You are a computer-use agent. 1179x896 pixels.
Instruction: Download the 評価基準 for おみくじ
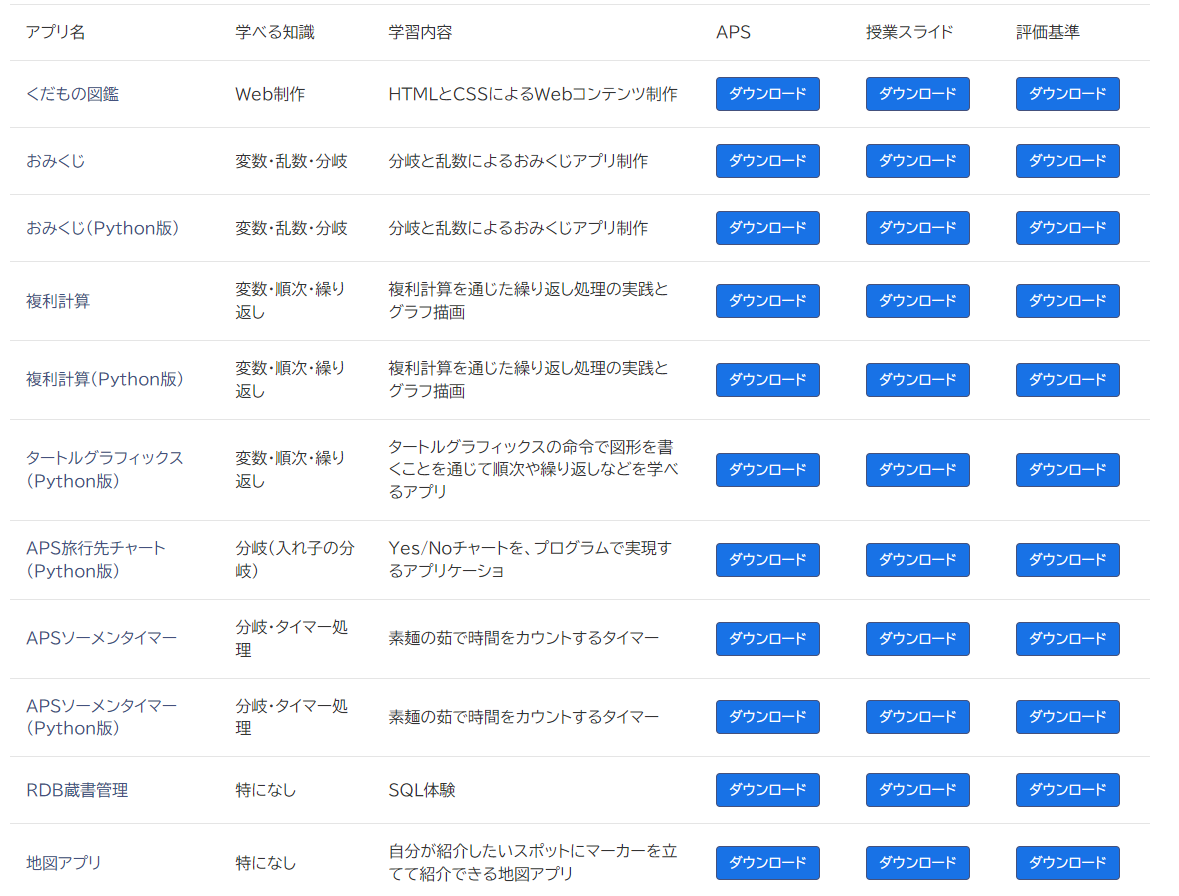click(1067, 160)
